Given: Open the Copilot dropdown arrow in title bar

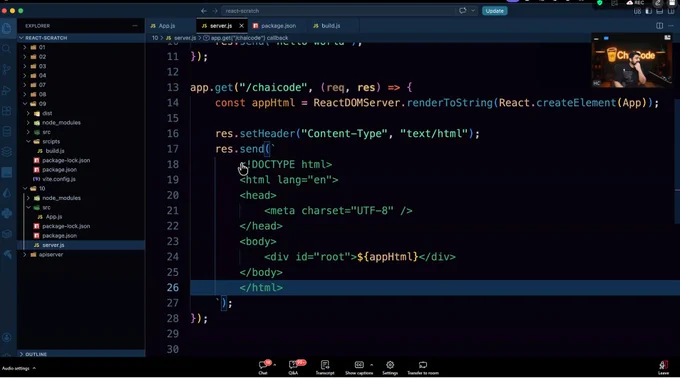Looking at the screenshot, I should coord(473,11).
